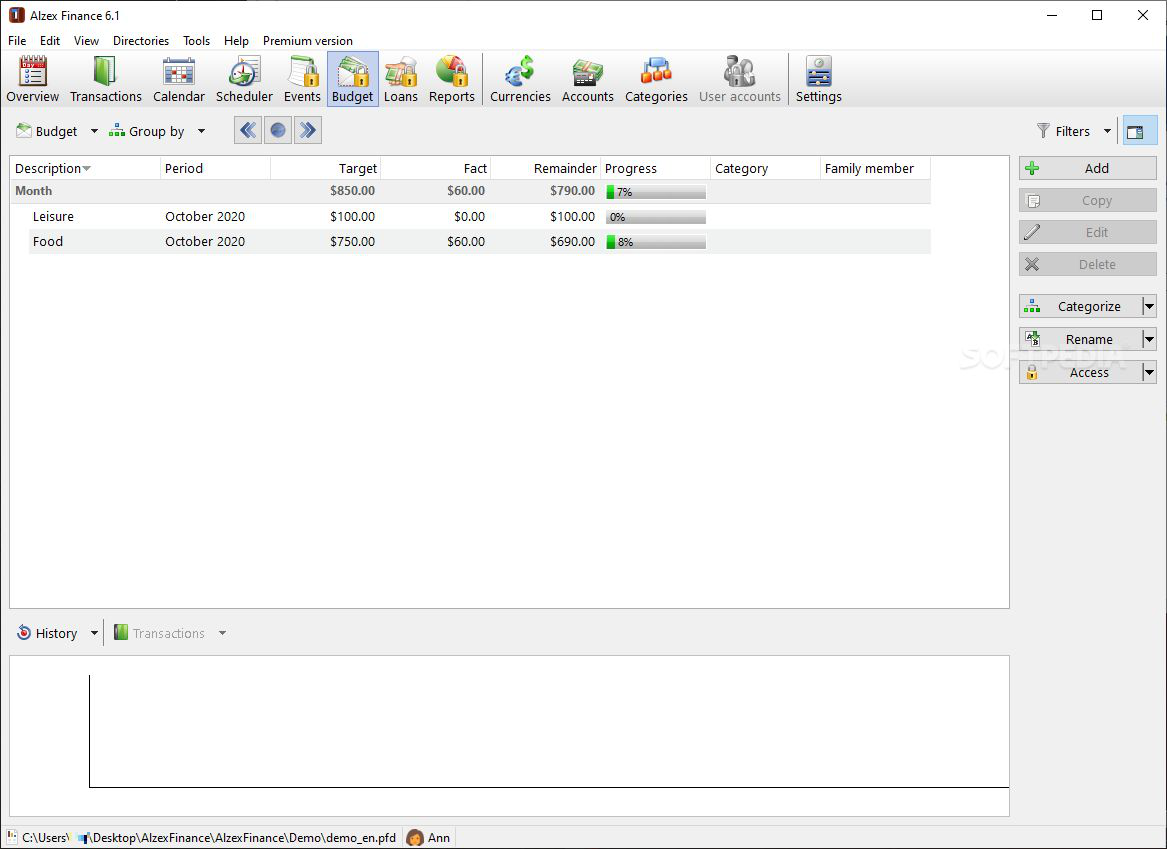1167x849 pixels.
Task: Click the Leisure row 0% progress bar
Action: [x=656, y=217]
